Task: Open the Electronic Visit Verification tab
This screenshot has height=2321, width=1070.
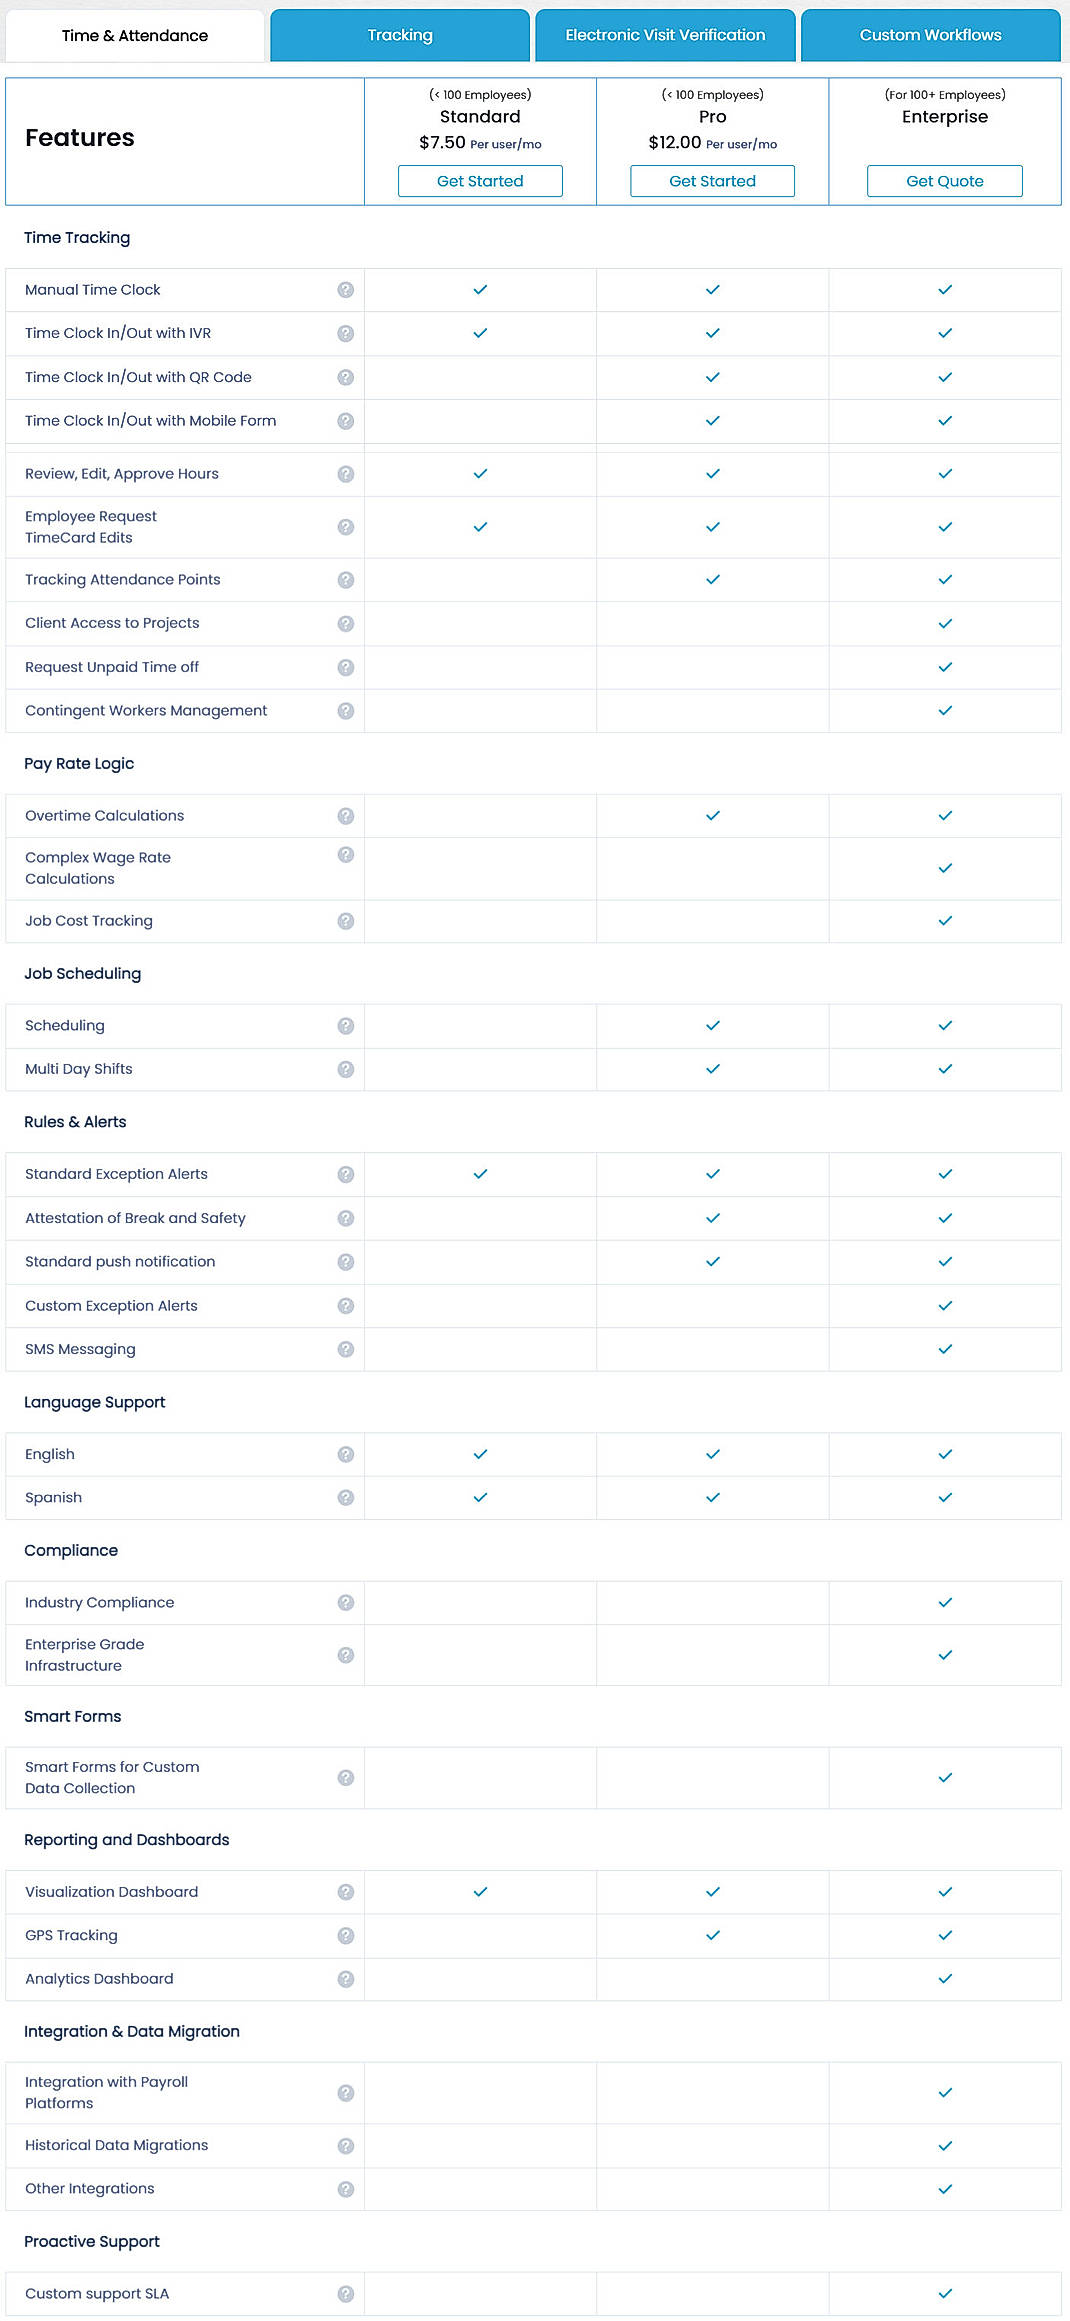Action: tap(664, 34)
